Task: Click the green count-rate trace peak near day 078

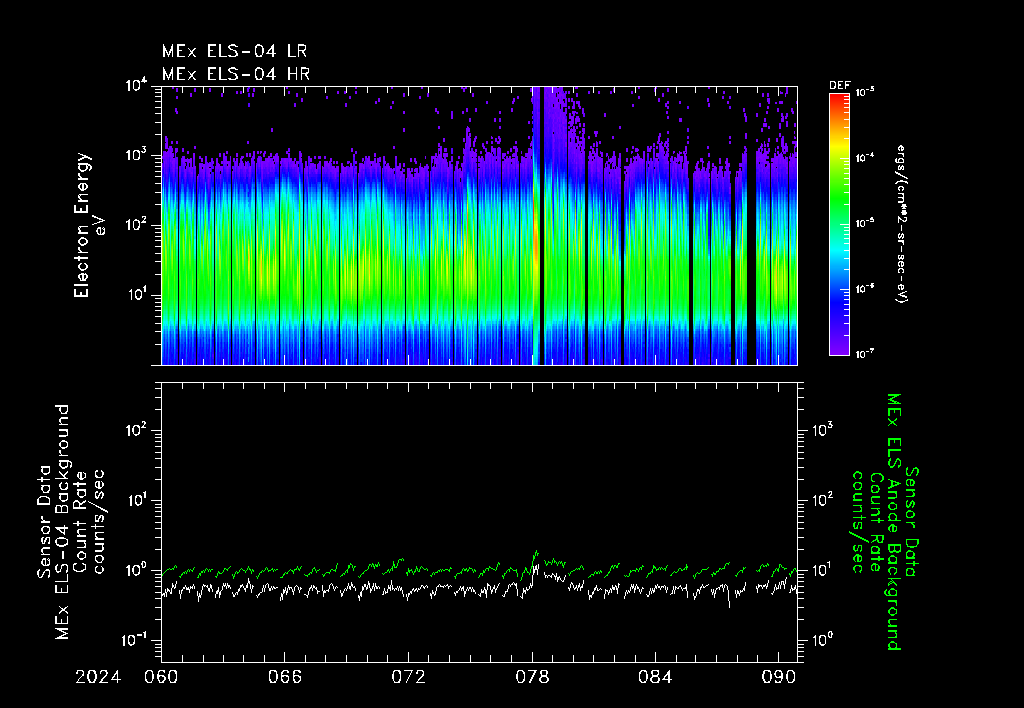Action: tap(536, 554)
